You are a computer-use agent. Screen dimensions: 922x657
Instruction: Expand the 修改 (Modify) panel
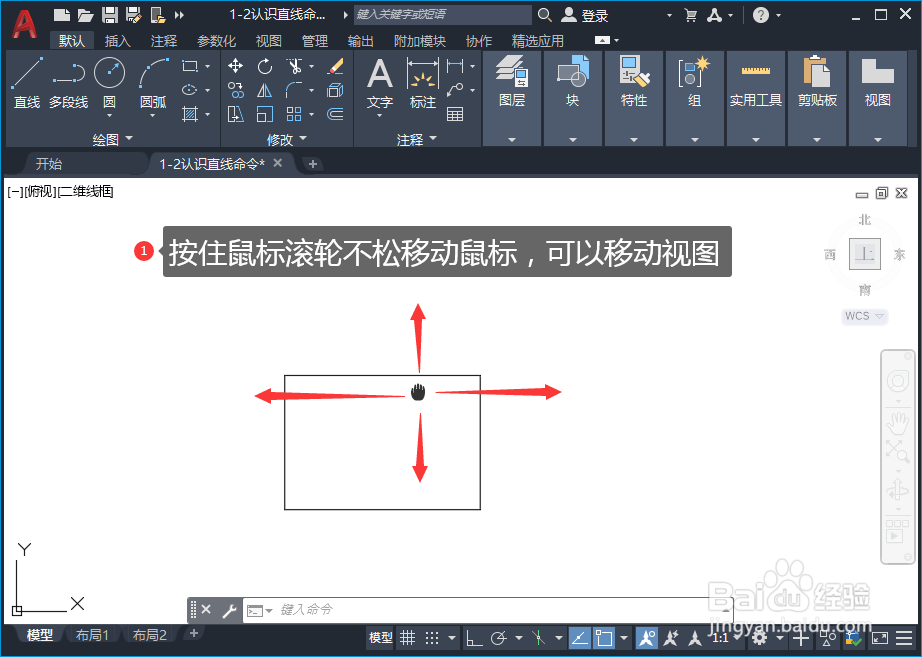(x=287, y=139)
